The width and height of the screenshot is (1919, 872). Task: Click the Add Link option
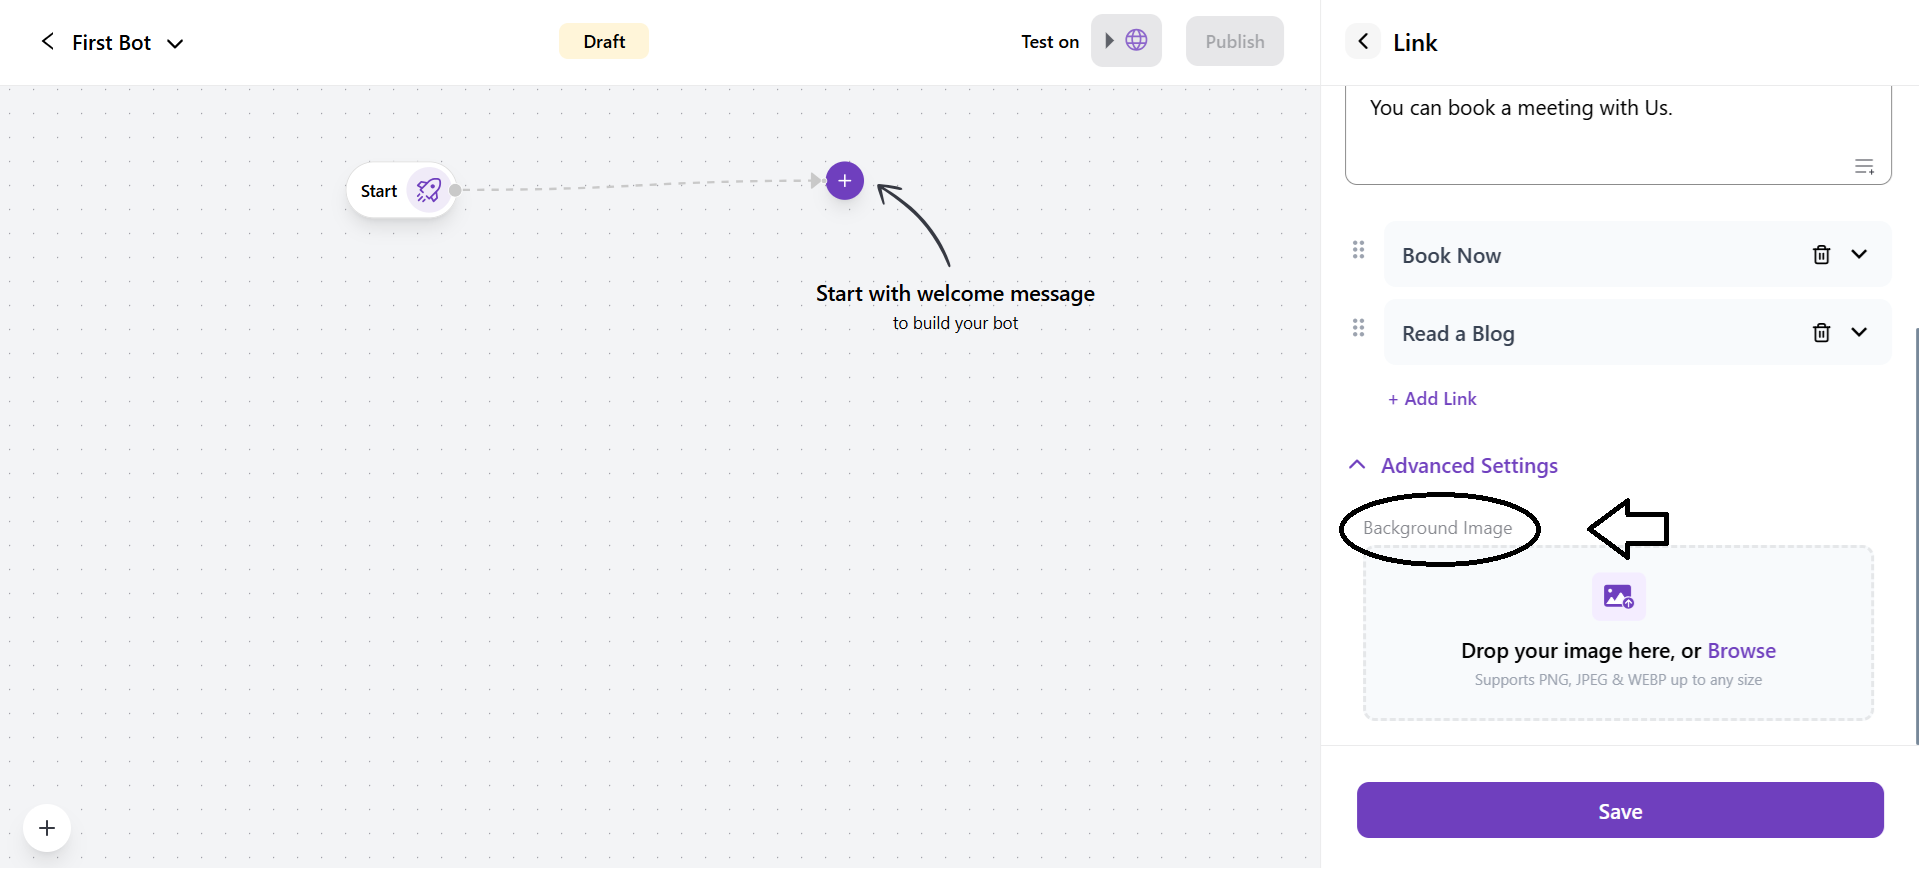(x=1432, y=399)
